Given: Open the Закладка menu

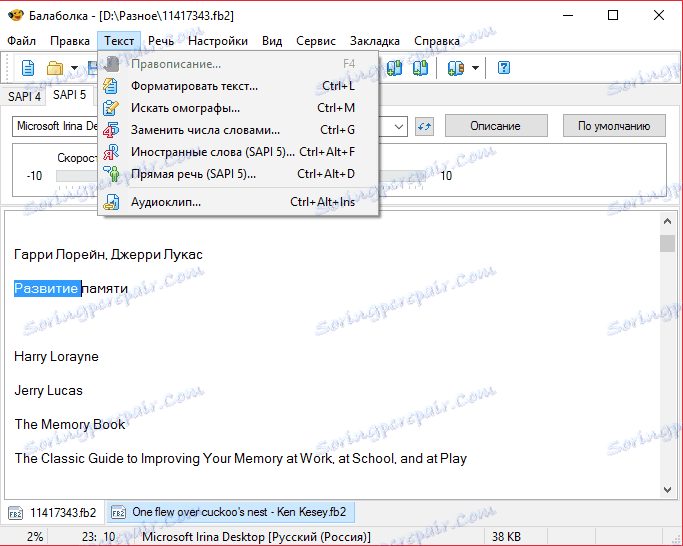Looking at the screenshot, I should [x=375, y=41].
